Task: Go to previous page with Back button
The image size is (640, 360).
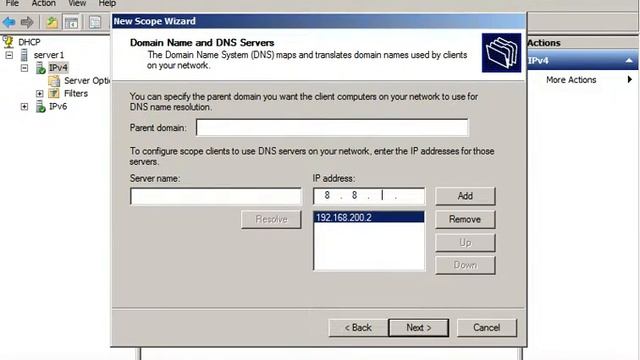Action: (x=358, y=327)
